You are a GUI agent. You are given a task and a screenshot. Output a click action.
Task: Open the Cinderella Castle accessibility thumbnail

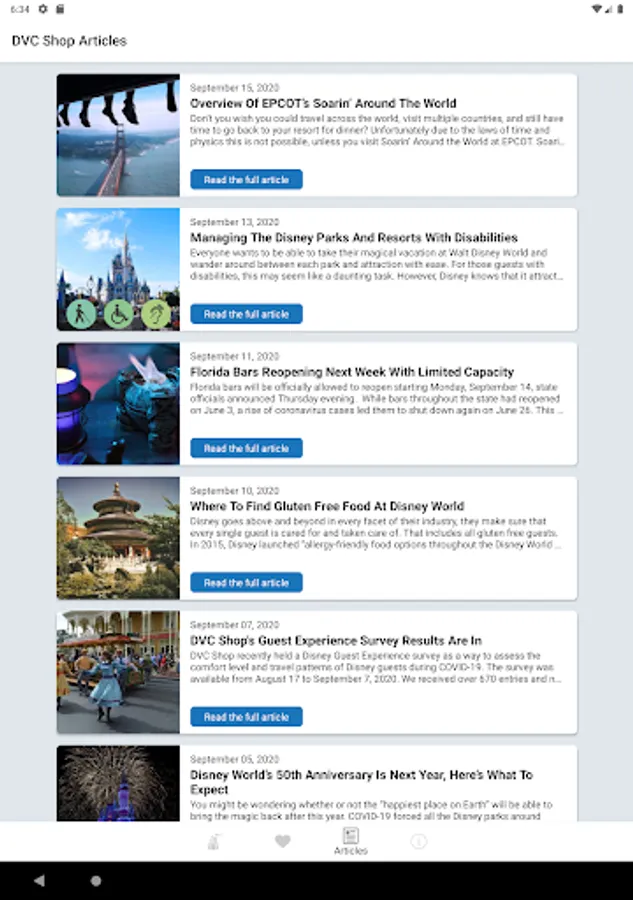118,269
